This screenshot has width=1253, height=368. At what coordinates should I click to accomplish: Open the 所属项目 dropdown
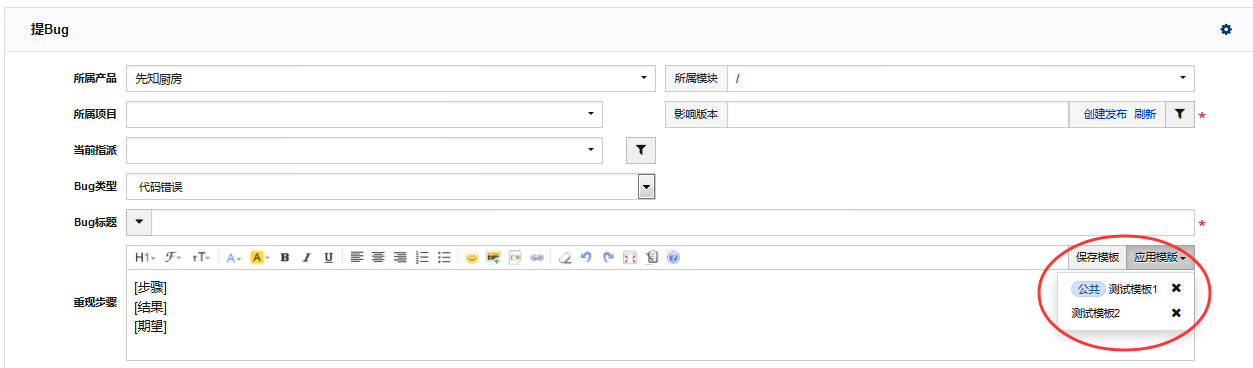coord(365,114)
